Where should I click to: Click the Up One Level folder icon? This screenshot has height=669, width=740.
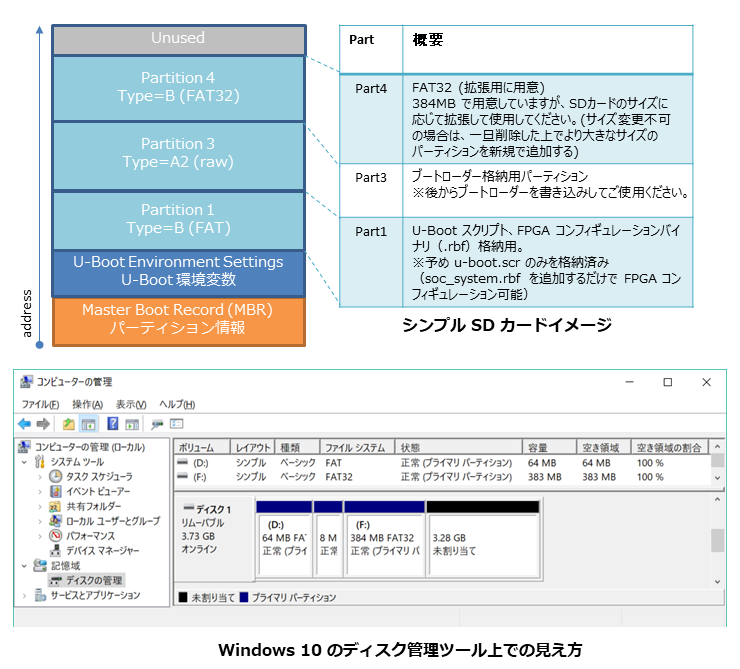(x=68, y=424)
